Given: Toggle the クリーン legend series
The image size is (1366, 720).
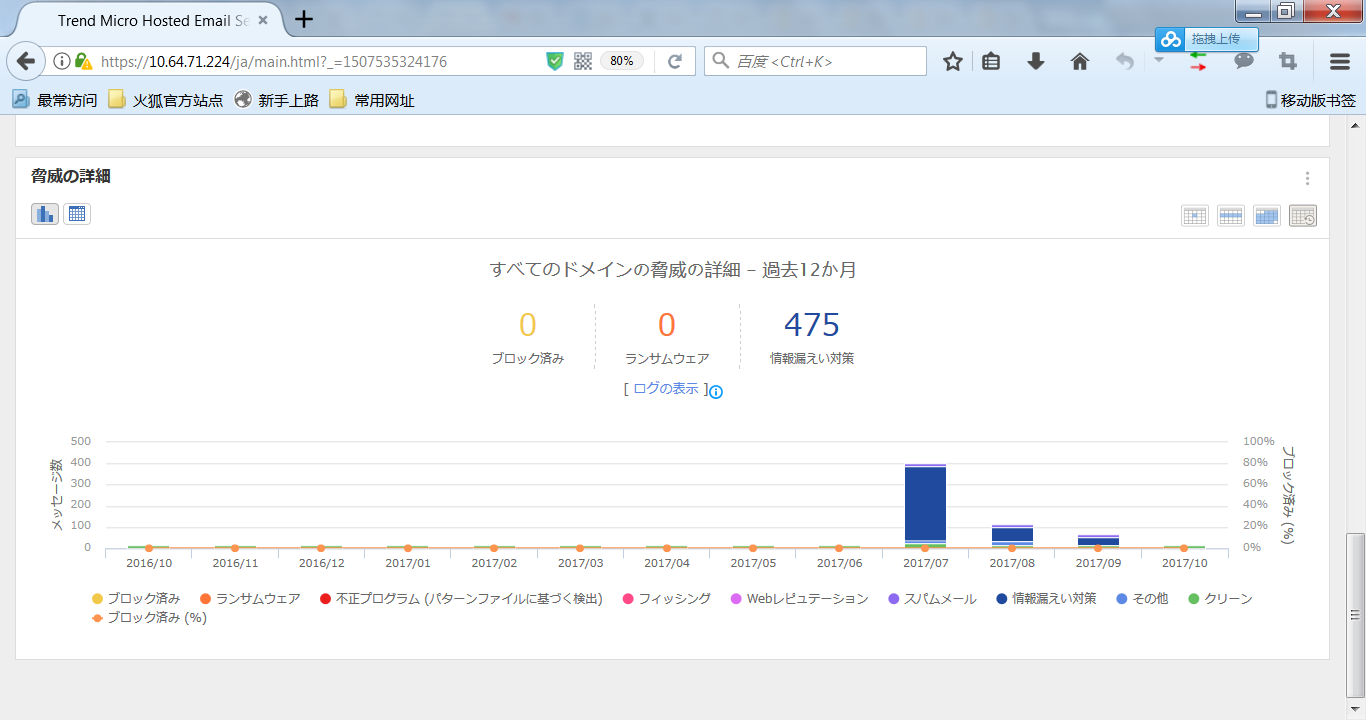Looking at the screenshot, I should [x=1220, y=599].
